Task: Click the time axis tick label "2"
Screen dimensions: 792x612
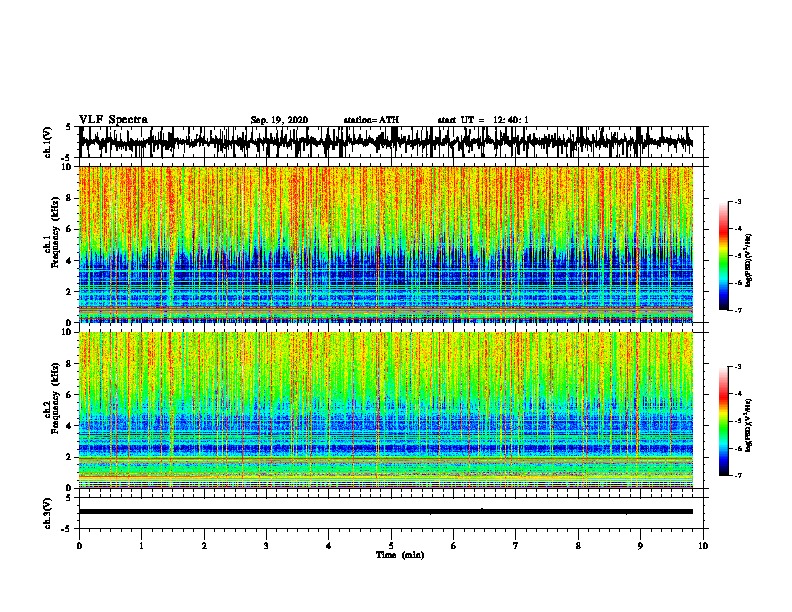Action: click(x=204, y=546)
